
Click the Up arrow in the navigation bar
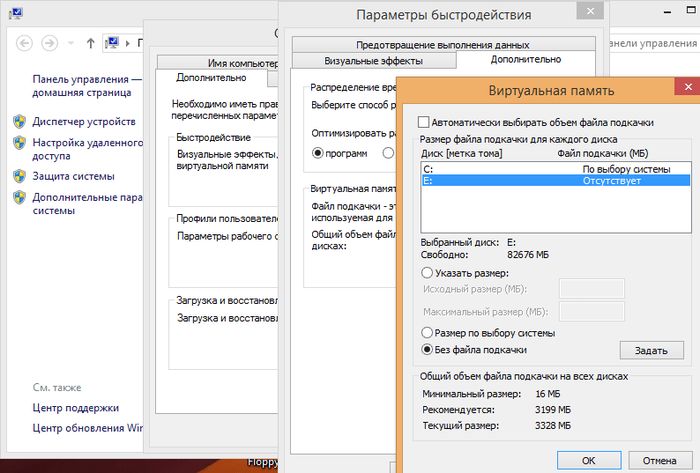[x=91, y=43]
